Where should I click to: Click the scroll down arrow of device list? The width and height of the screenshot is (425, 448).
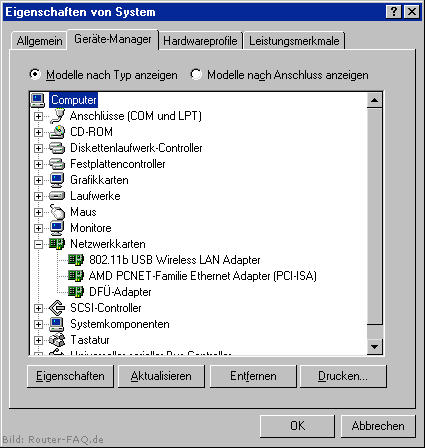pyautogui.click(x=374, y=347)
